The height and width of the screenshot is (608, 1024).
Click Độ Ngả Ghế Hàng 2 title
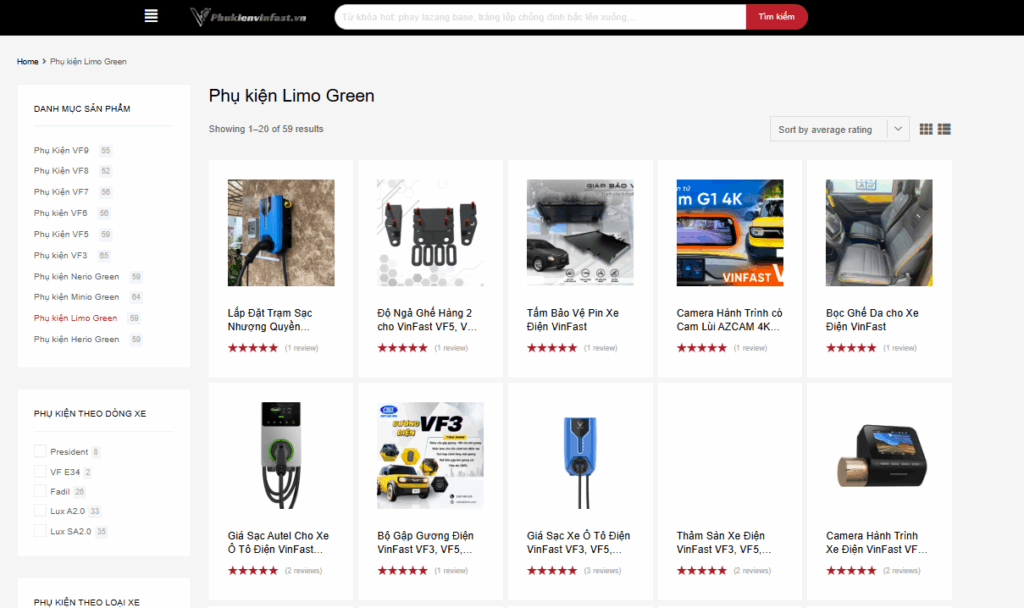pos(427,320)
